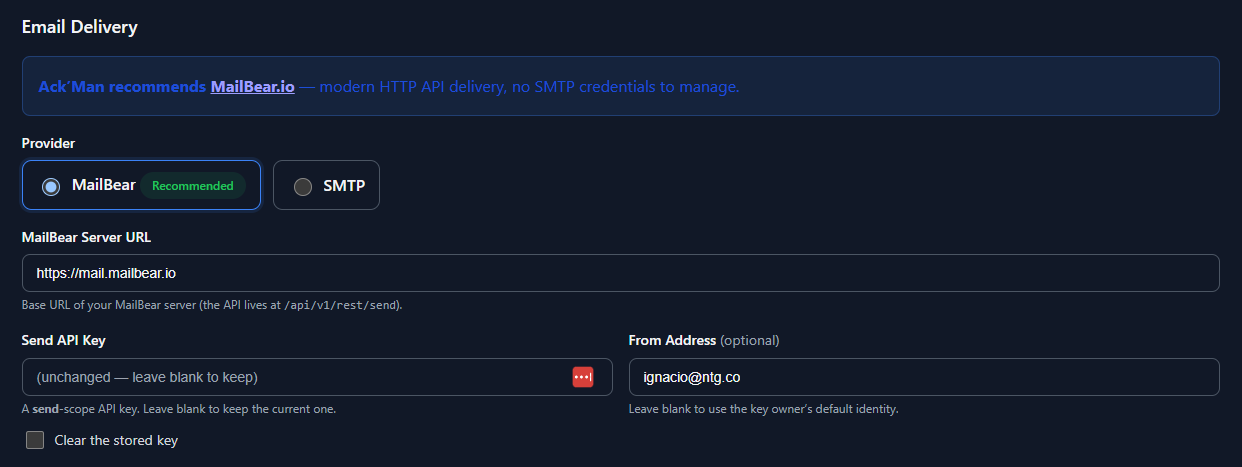
Task: Select the SMTP provider radio button
Action: 302,186
